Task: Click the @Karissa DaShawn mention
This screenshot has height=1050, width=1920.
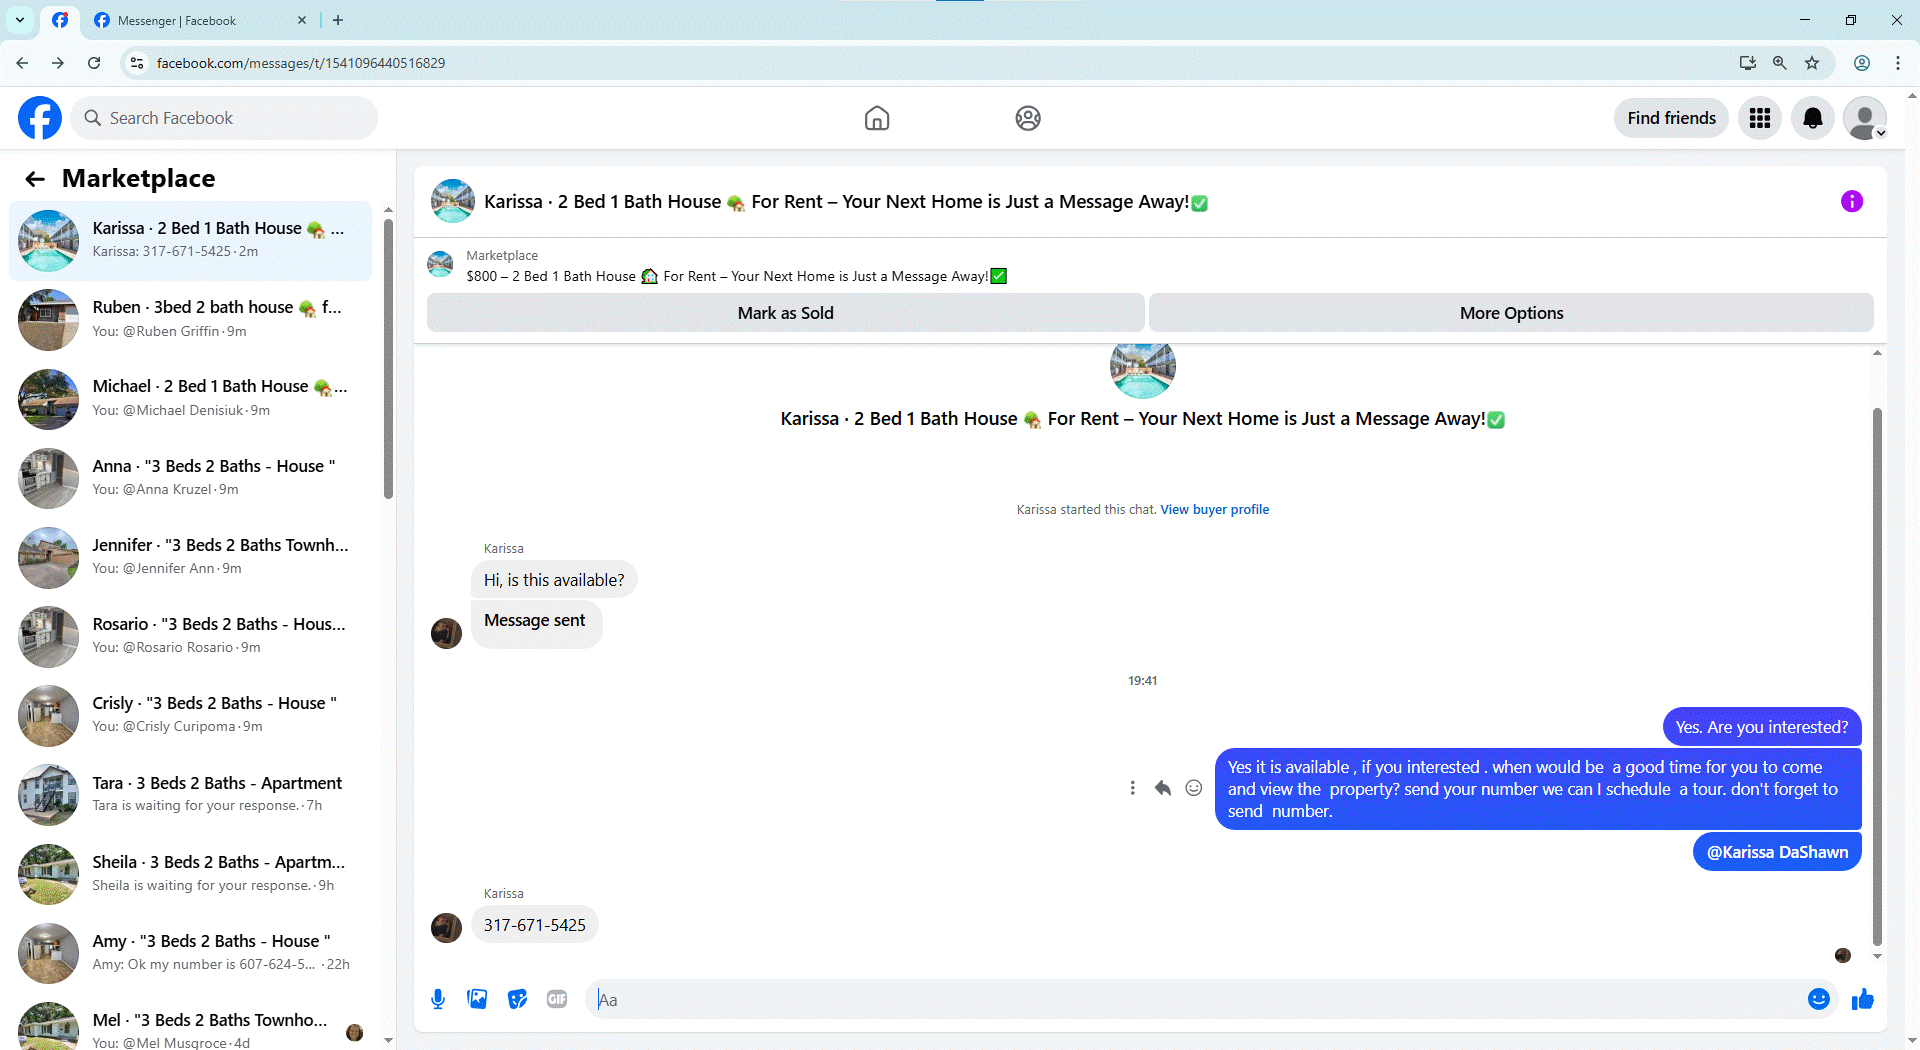Action: point(1777,852)
